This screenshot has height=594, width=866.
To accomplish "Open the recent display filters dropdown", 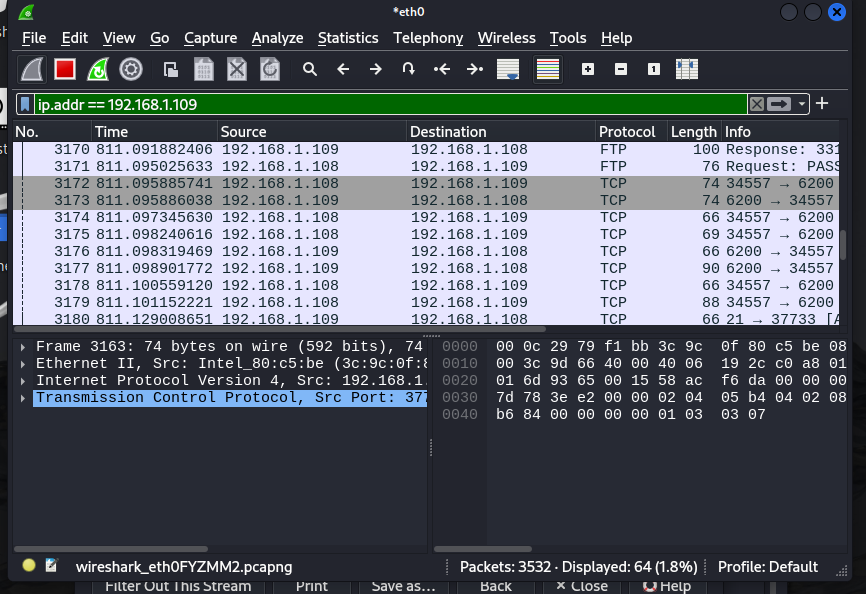I will (800, 104).
